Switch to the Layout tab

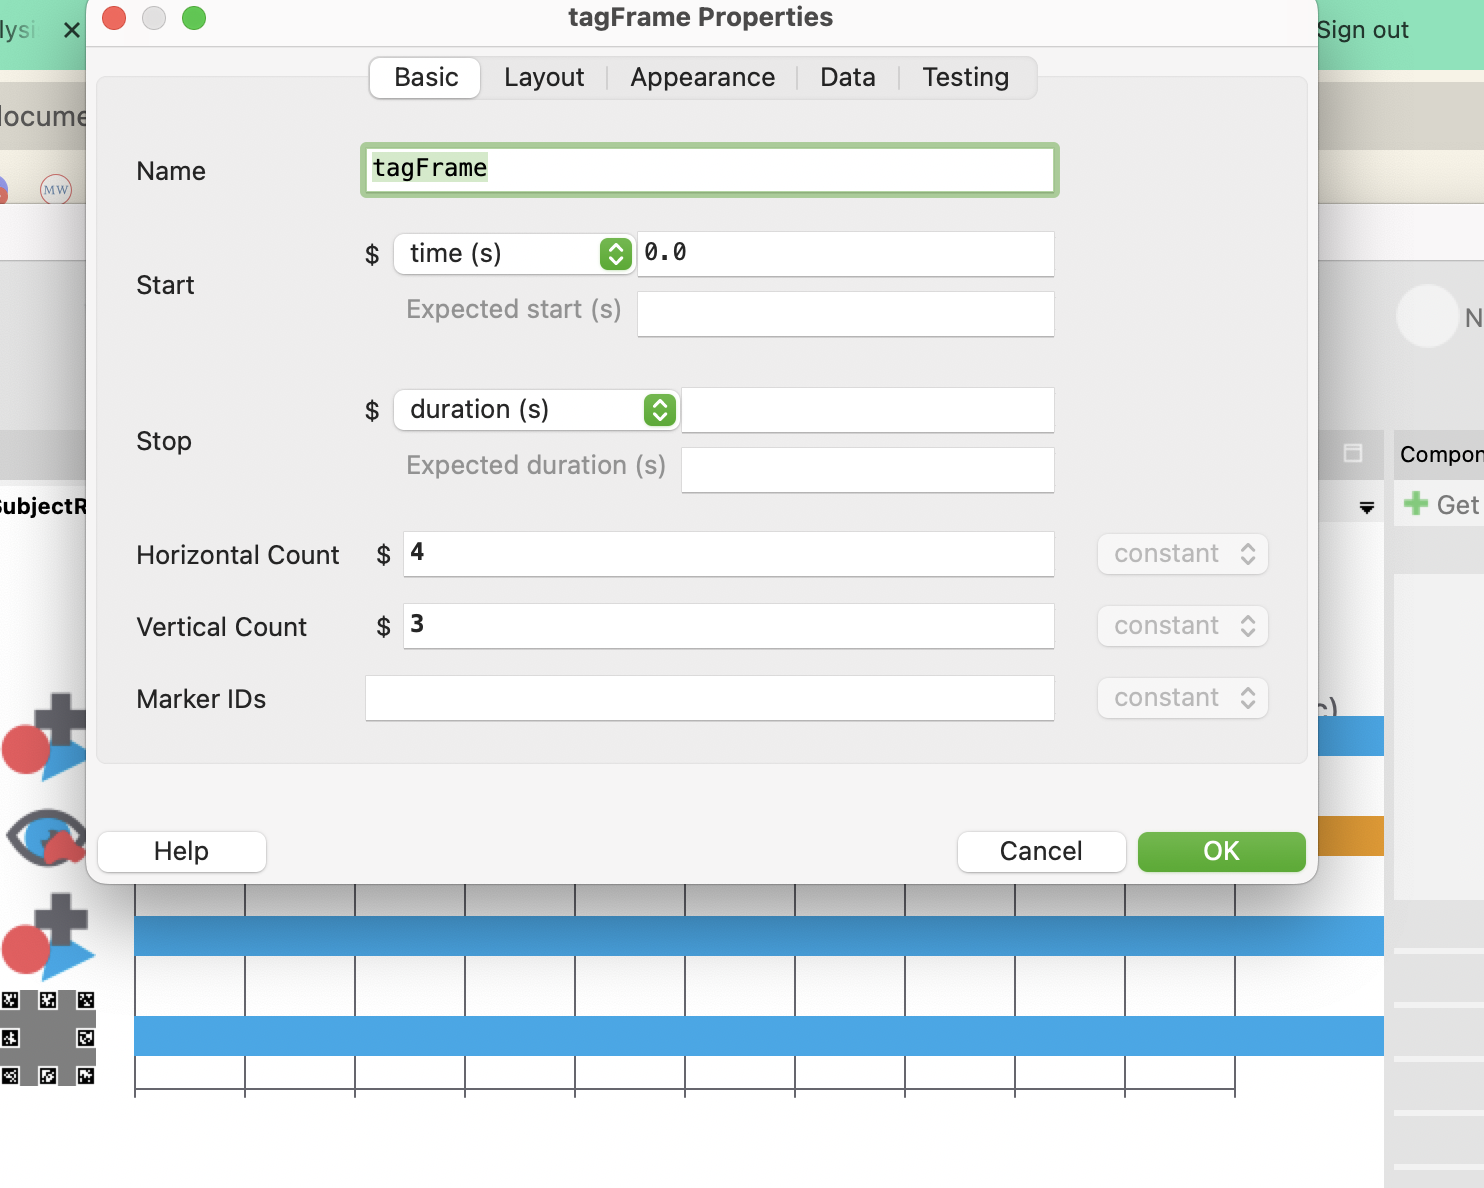[544, 78]
